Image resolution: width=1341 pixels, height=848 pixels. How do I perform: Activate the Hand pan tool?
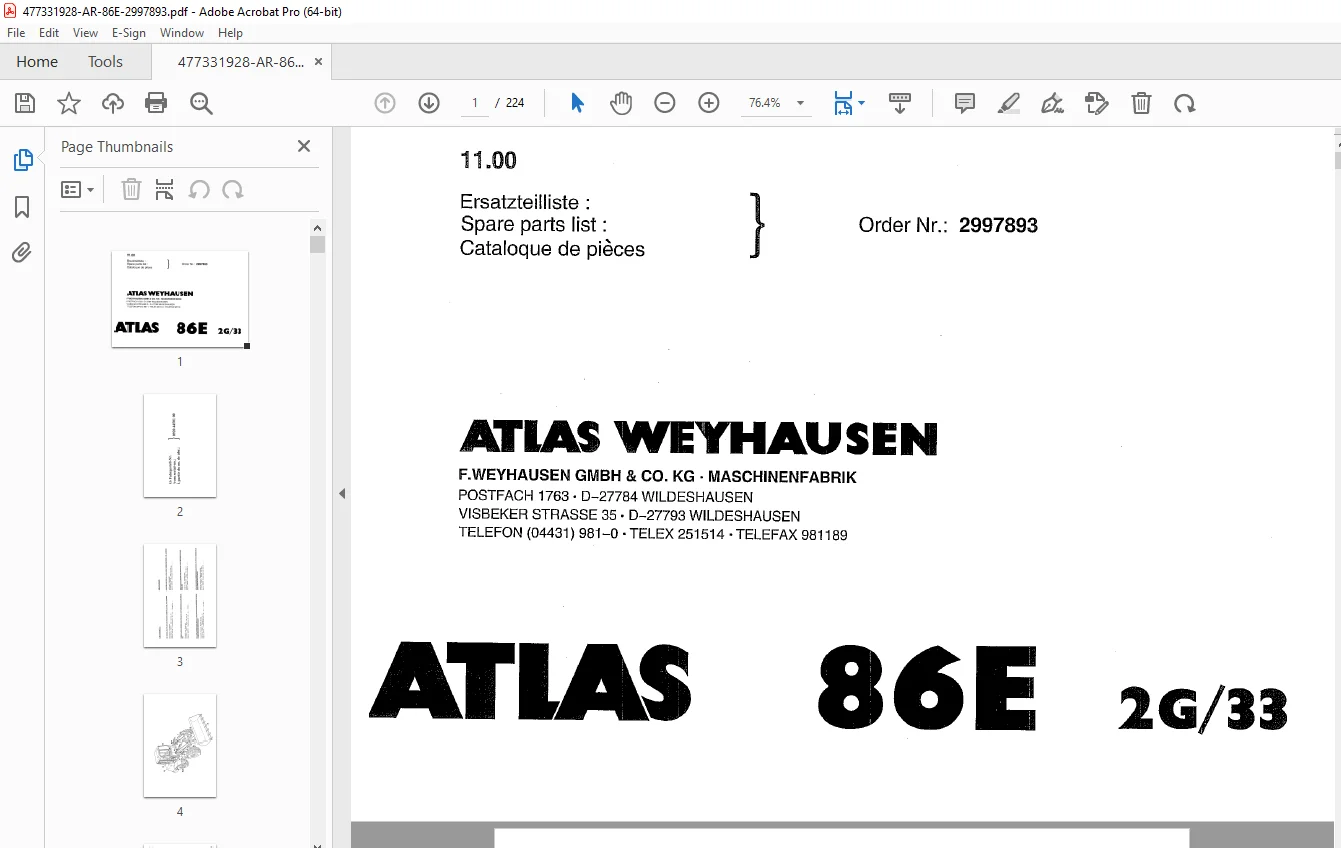point(621,103)
